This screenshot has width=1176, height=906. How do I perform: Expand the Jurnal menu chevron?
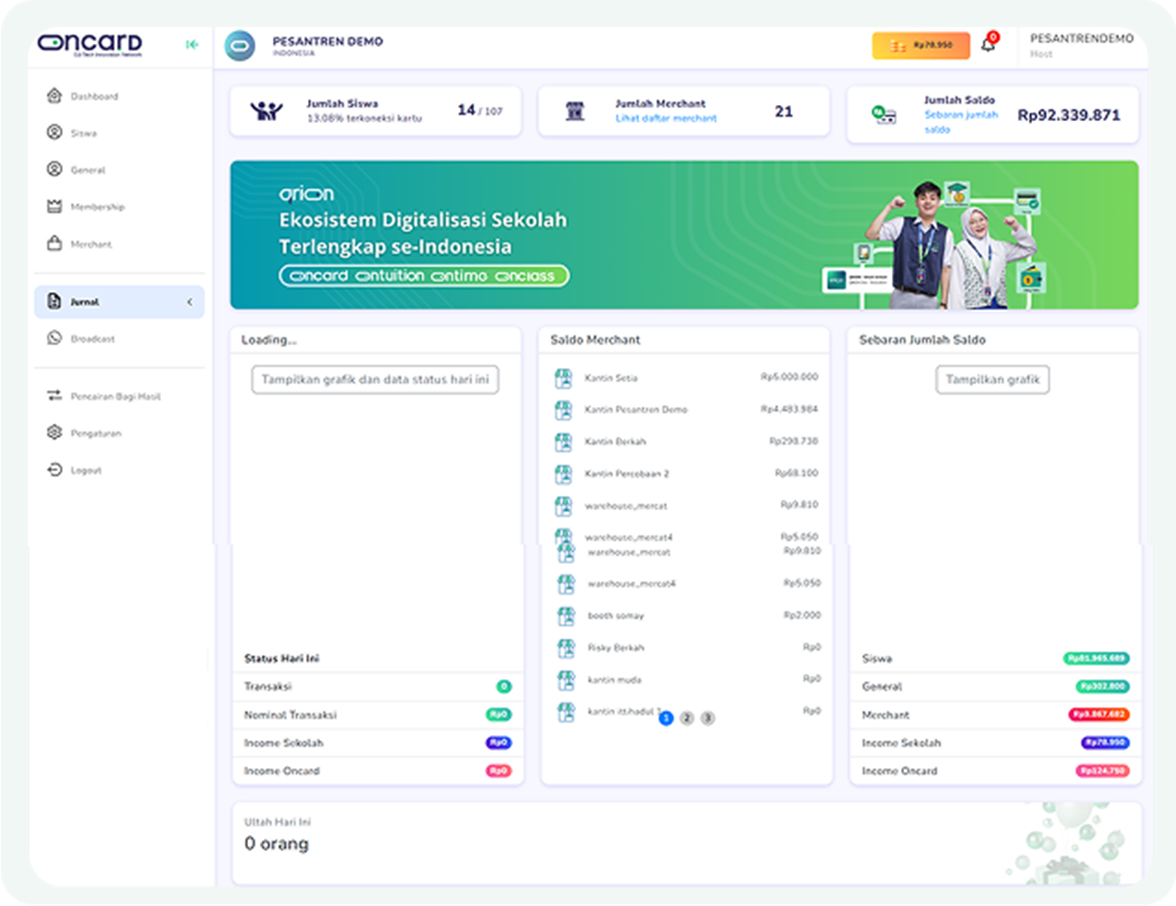pyautogui.click(x=190, y=302)
